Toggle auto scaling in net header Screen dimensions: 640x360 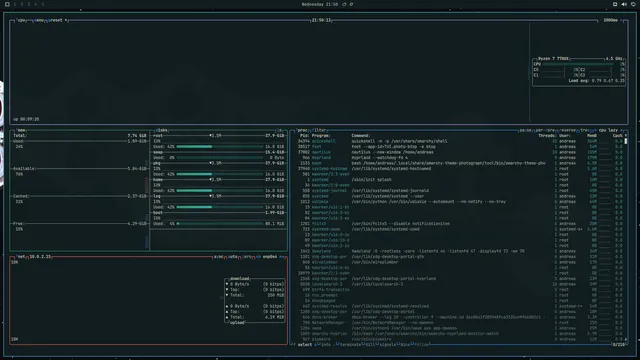[x=233, y=257]
